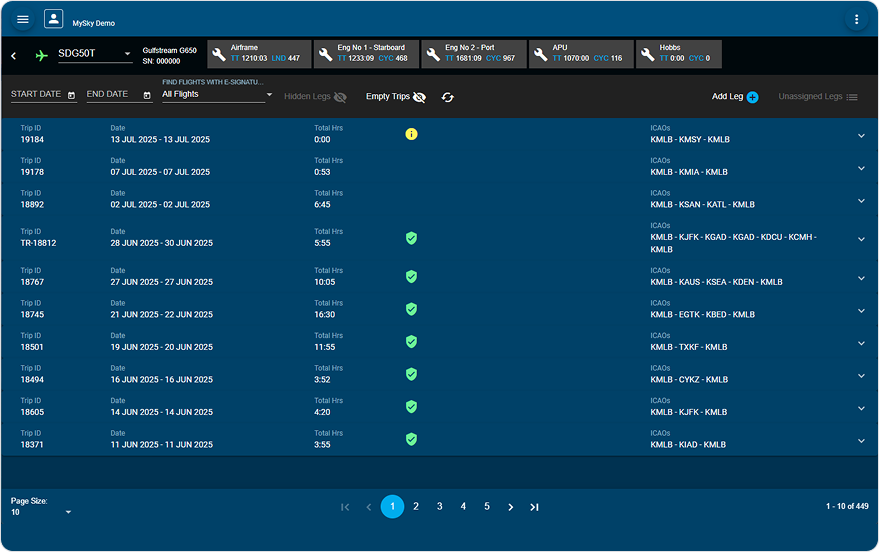Image resolution: width=879 pixels, height=552 pixels.
Task: Select page 5 in pagination
Action: pyautogui.click(x=487, y=507)
